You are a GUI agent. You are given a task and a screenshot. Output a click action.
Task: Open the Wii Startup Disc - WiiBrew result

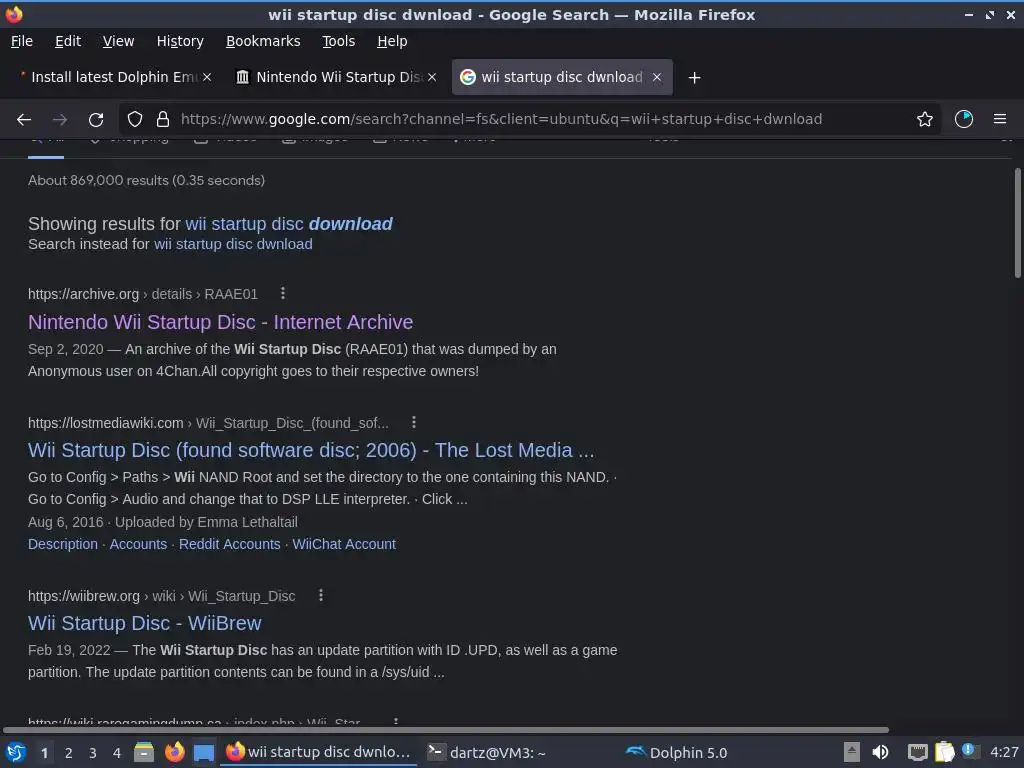[x=144, y=623]
